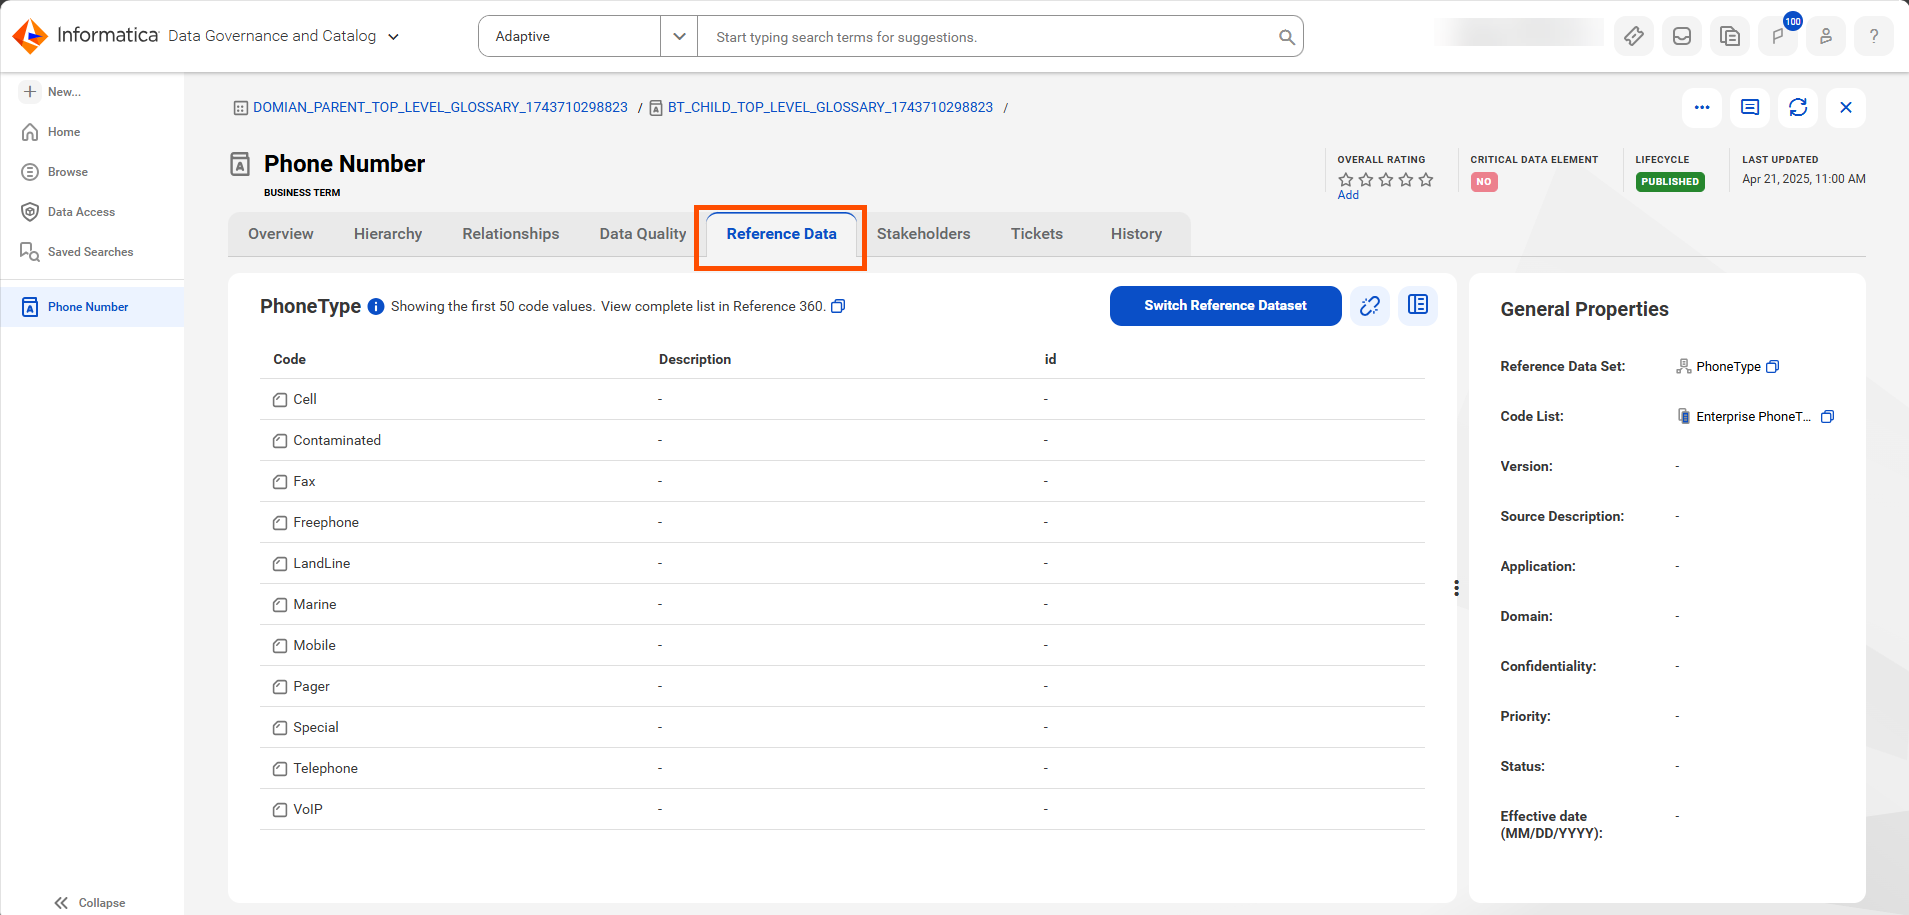Open Reference 360 external link icon
Screen dimensions: 1909x915
click(x=838, y=306)
